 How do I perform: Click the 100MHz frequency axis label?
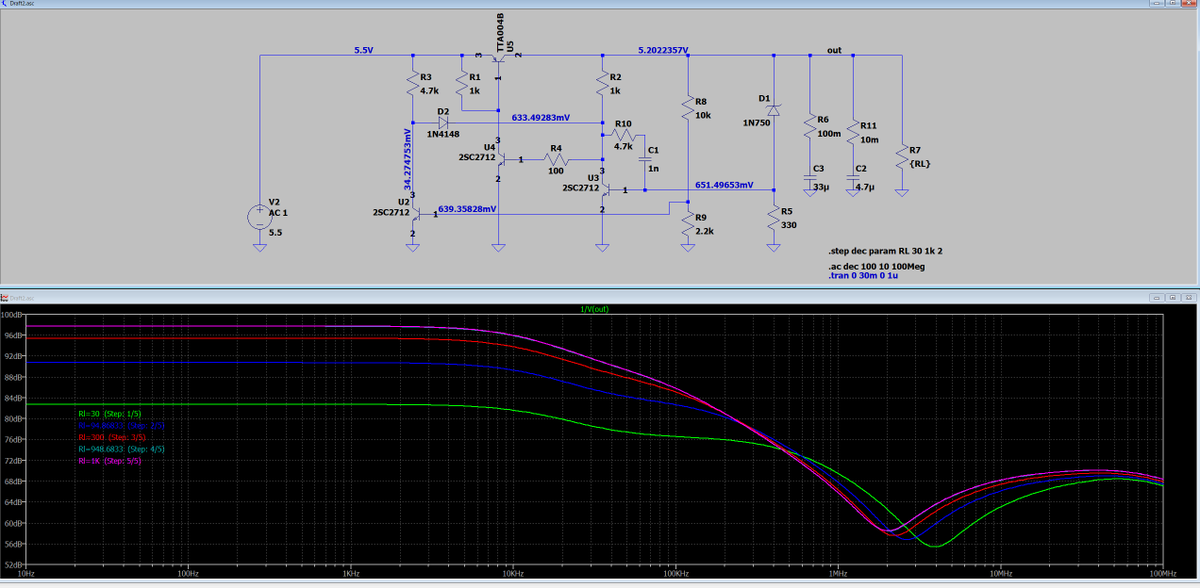(x=1161, y=574)
